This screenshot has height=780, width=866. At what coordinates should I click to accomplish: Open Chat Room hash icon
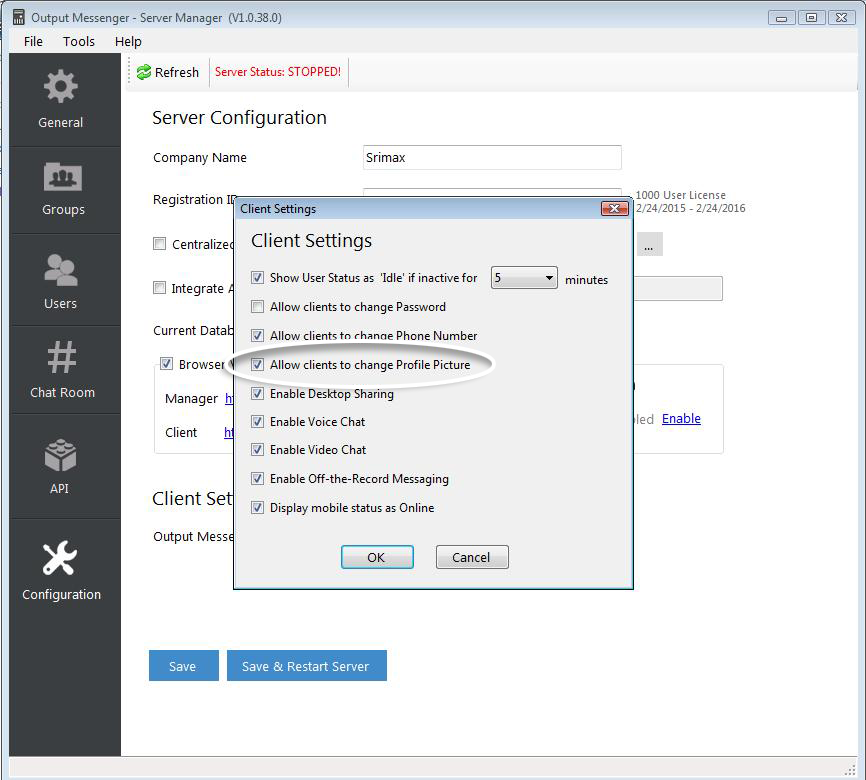point(62,357)
